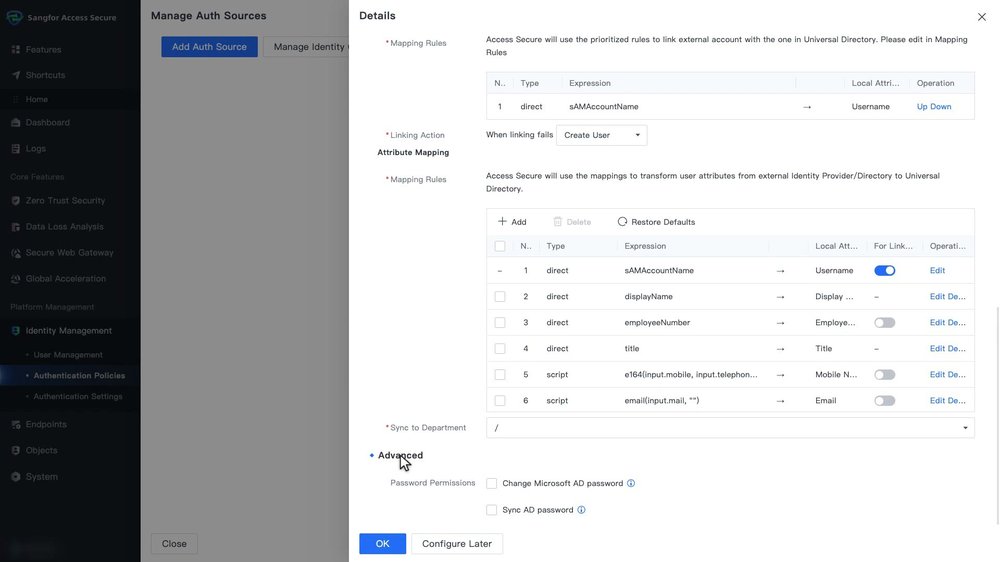Close the Details panel with the X
The width and height of the screenshot is (1000, 562).
click(x=982, y=17)
